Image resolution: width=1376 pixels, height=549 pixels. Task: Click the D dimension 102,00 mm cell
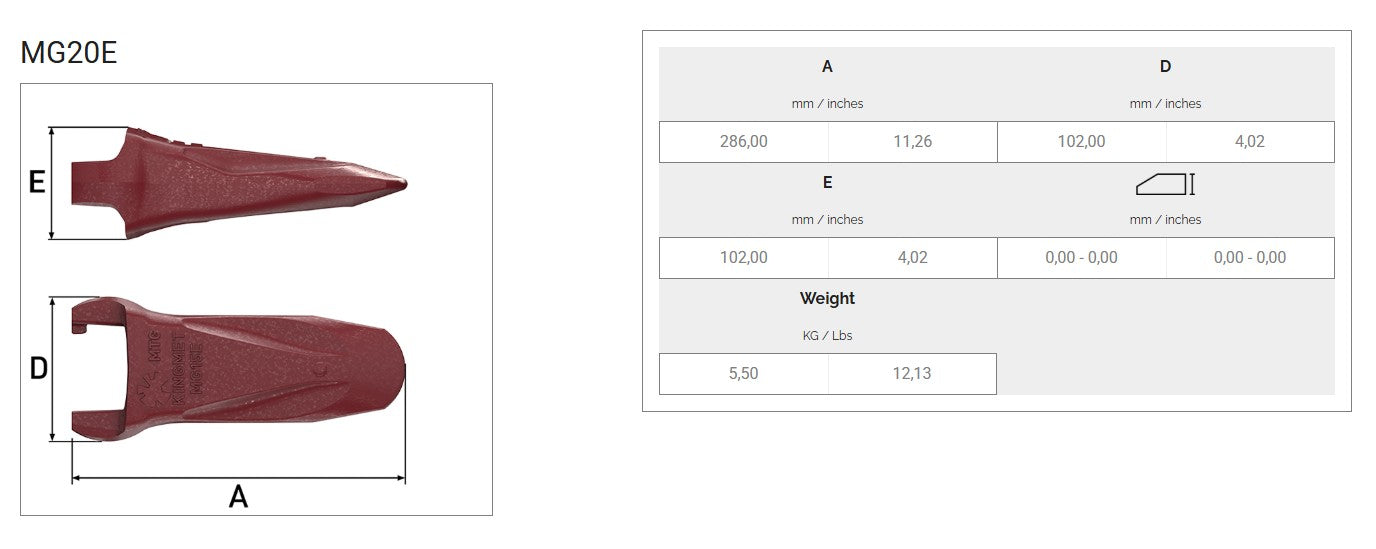pos(1082,142)
